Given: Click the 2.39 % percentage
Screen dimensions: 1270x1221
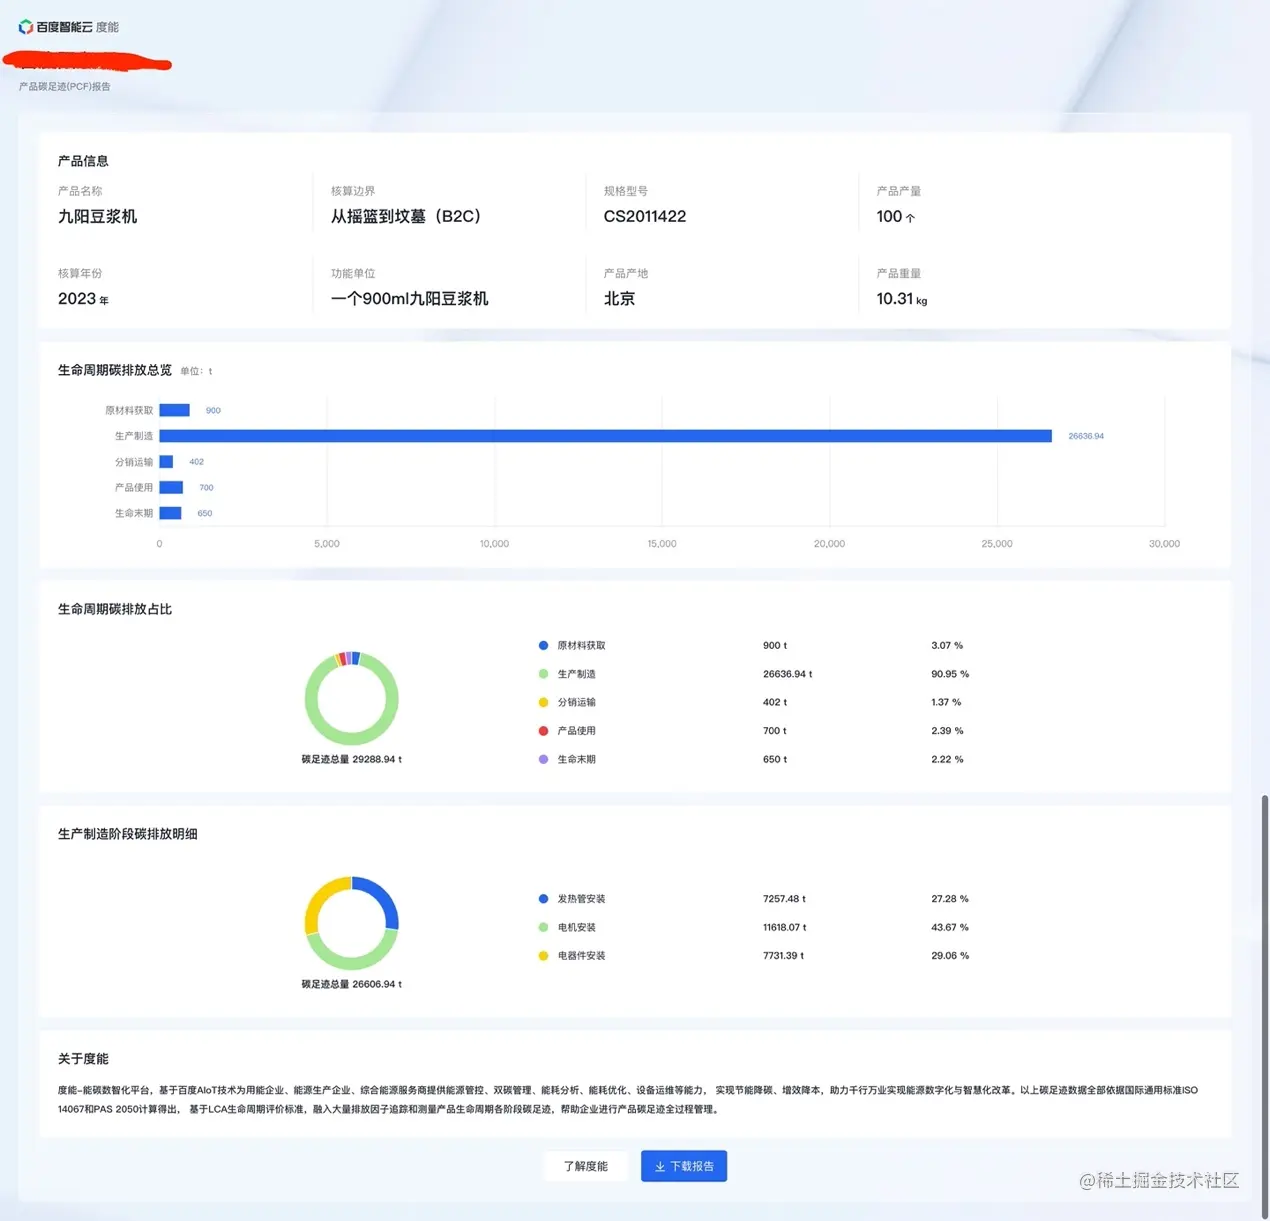Looking at the screenshot, I should pyautogui.click(x=947, y=731).
